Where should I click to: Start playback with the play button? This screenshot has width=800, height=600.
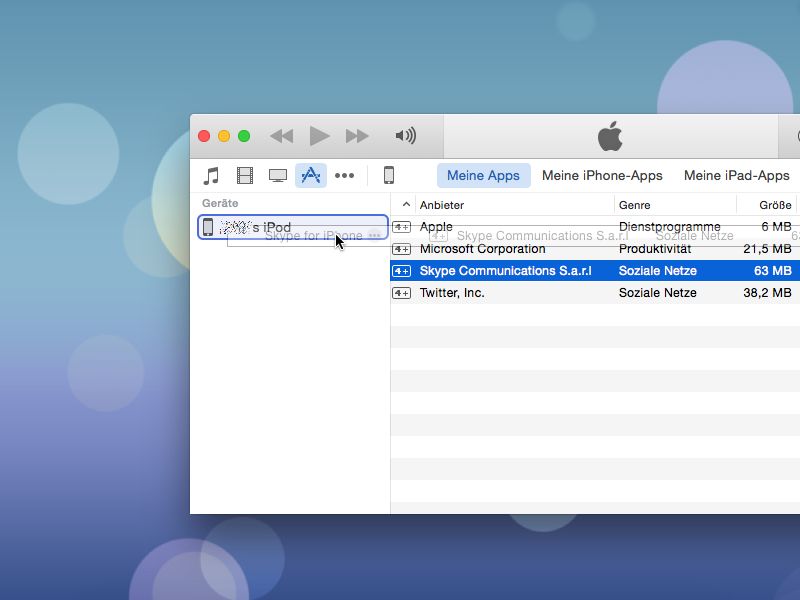tap(319, 136)
